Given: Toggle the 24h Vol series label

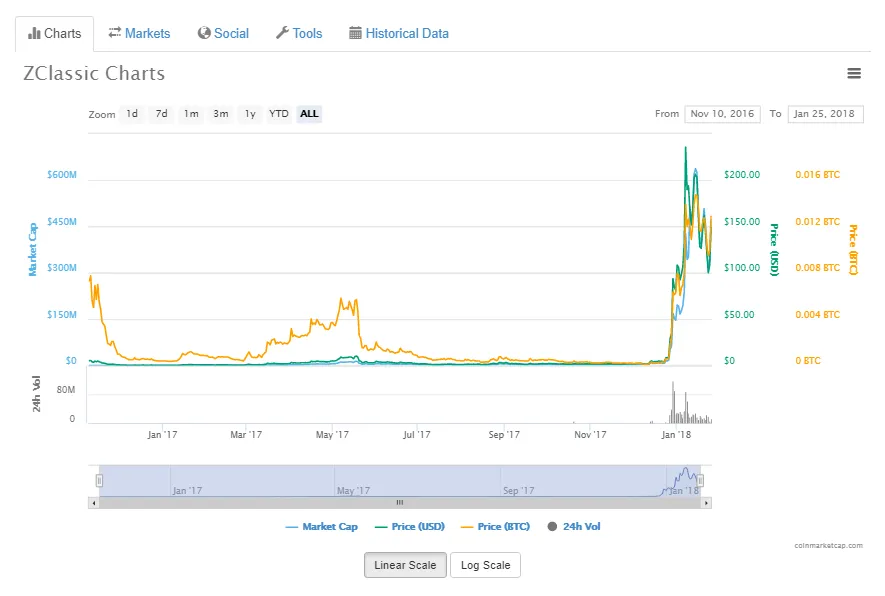Looking at the screenshot, I should pos(581,527).
